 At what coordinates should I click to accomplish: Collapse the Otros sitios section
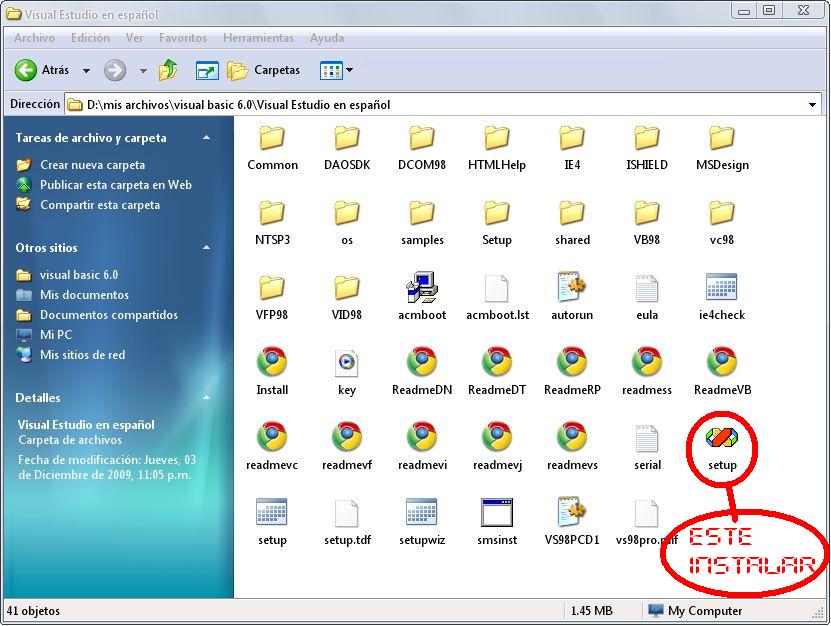[x=207, y=248]
